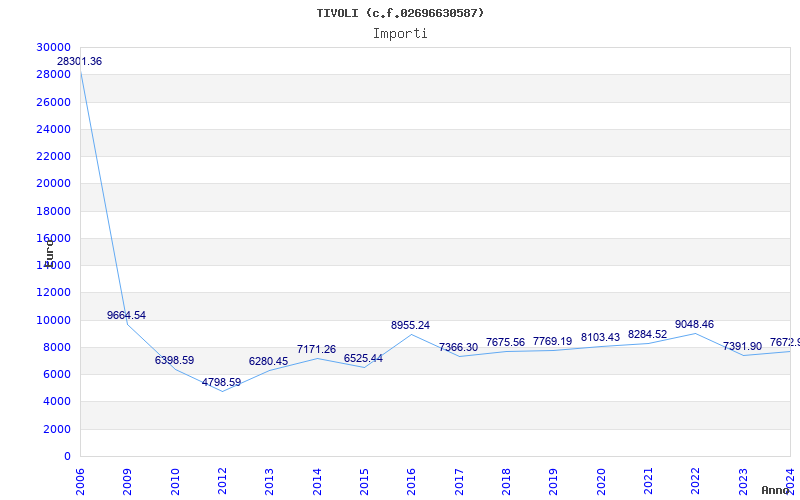Click the x-axis year 2020
This screenshot has width=800, height=500.
pyautogui.click(x=601, y=481)
